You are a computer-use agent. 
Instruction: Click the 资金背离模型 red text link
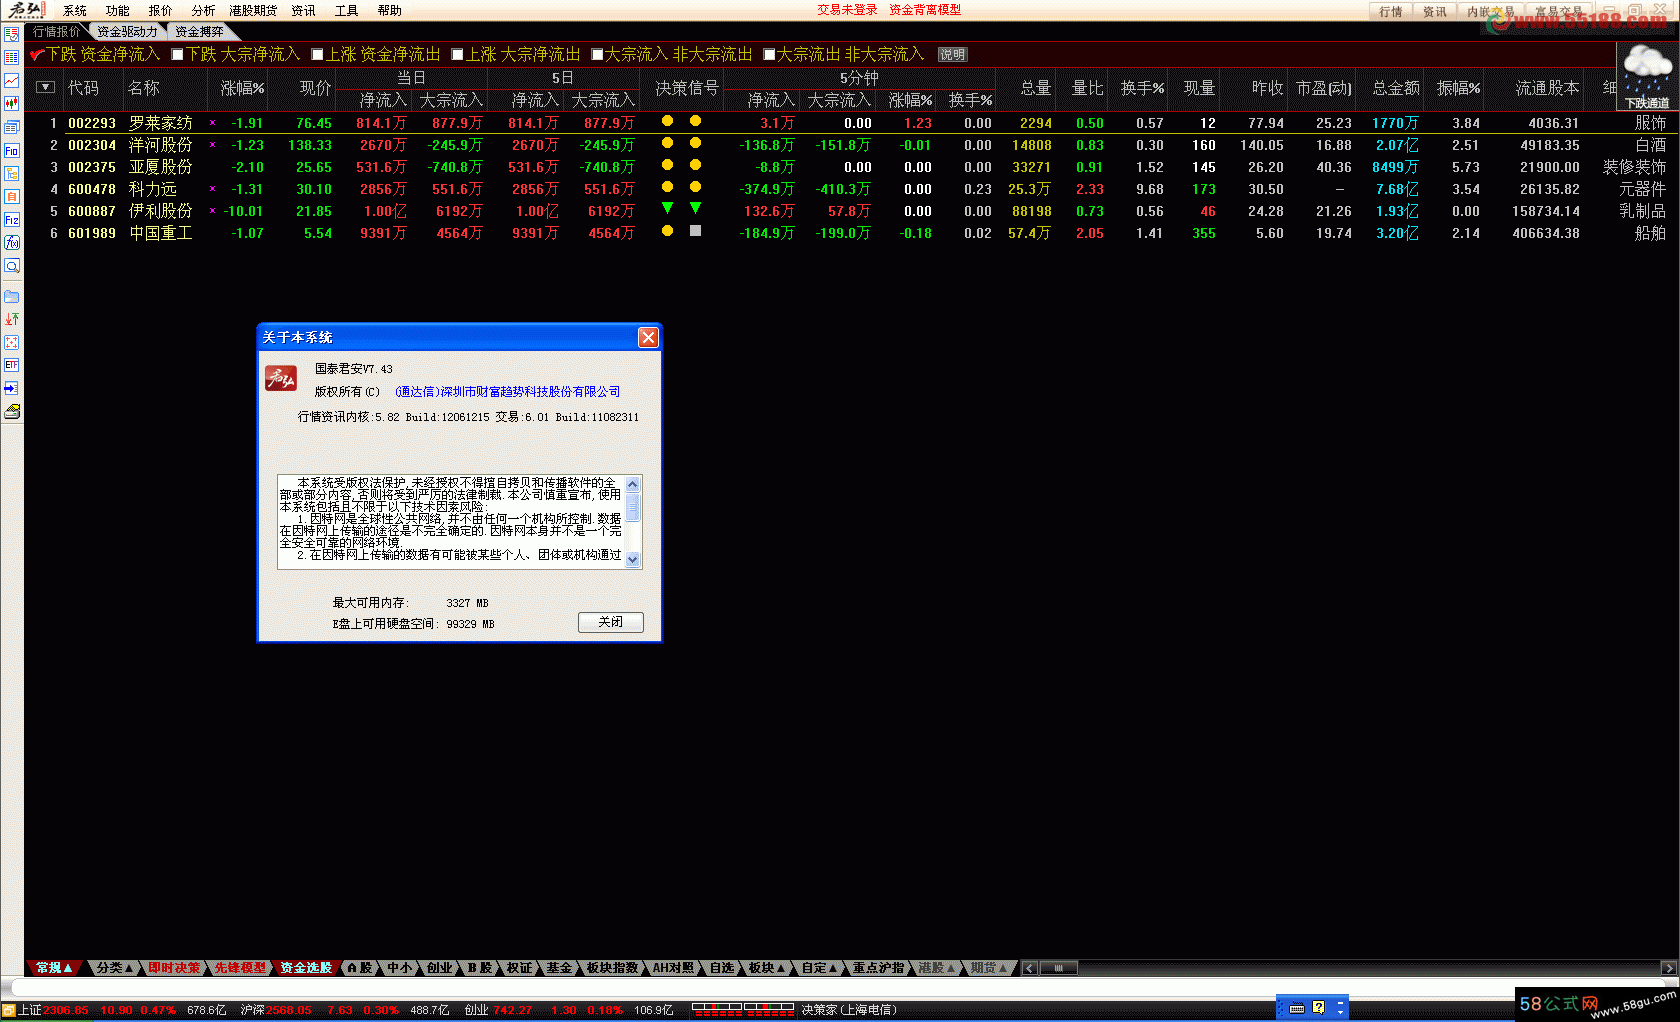point(925,10)
